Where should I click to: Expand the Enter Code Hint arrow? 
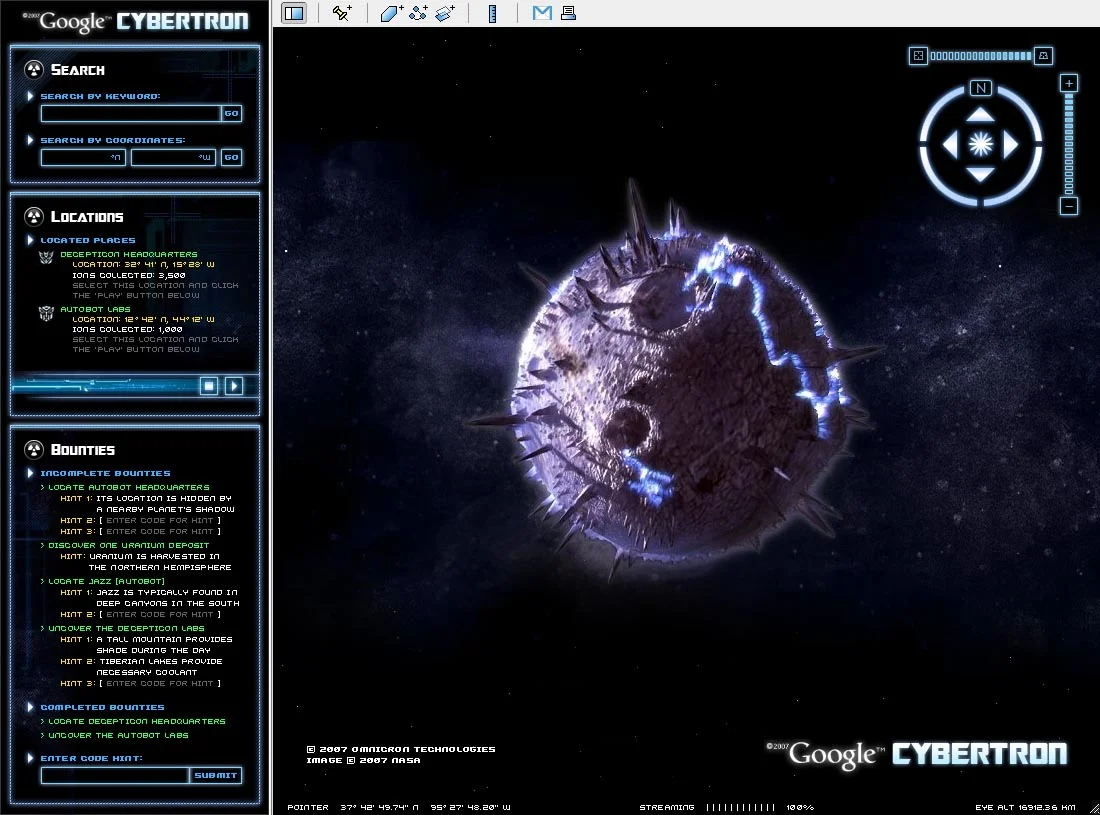(x=30, y=758)
